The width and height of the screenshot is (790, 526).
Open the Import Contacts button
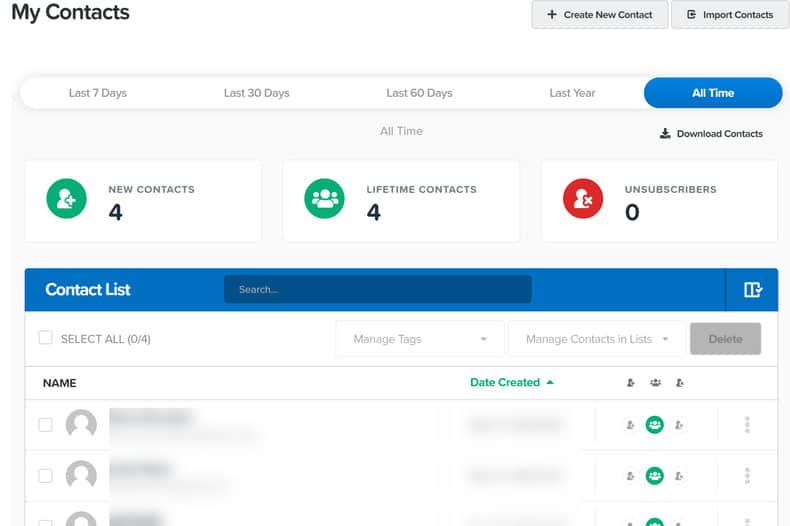tap(730, 15)
